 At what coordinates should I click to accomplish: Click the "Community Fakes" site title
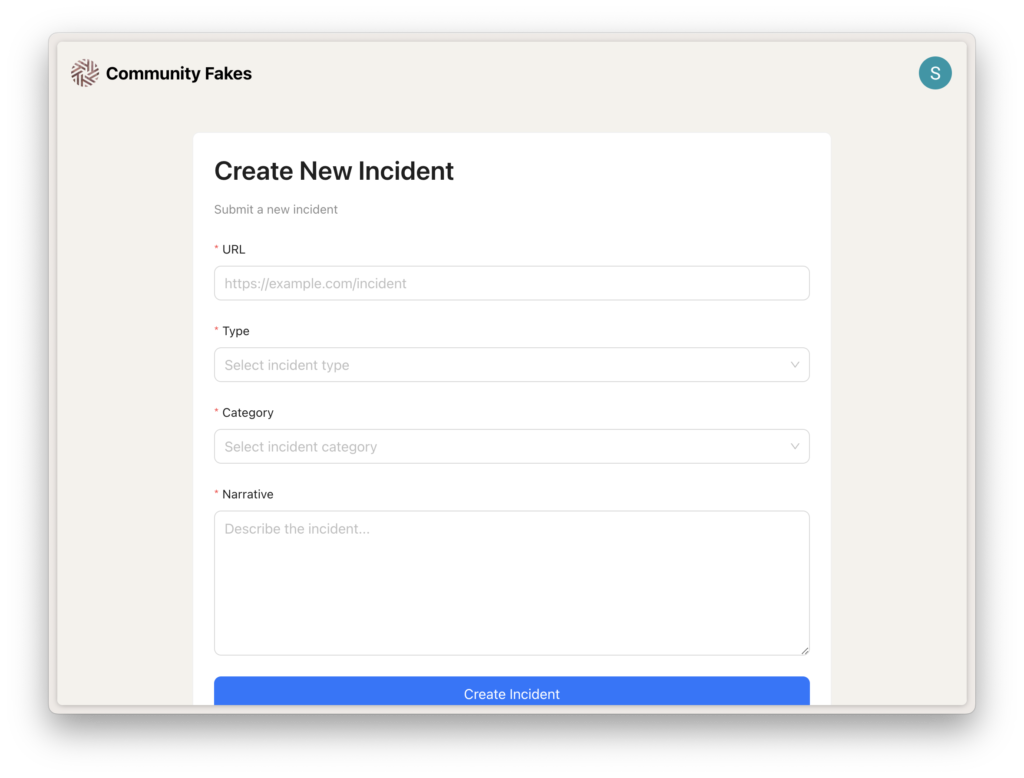(179, 73)
